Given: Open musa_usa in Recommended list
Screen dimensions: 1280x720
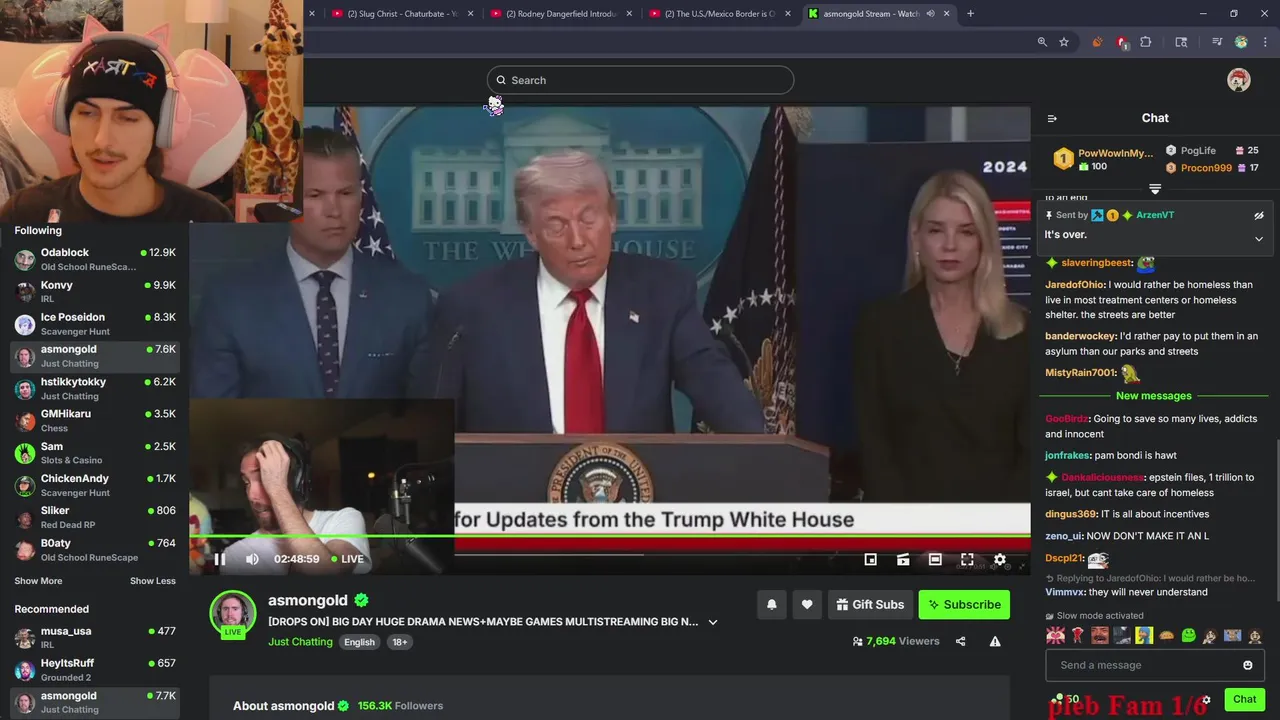Looking at the screenshot, I should pyautogui.click(x=95, y=638).
